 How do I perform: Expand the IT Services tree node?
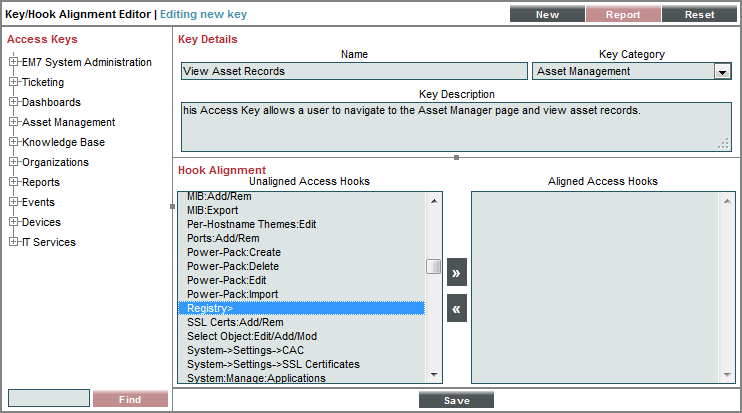(13, 242)
